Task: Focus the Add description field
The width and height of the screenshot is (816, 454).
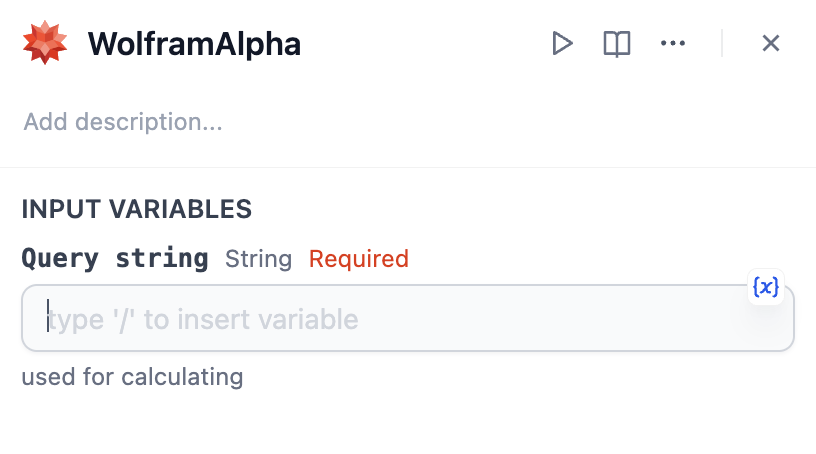Action: pyautogui.click(x=123, y=122)
